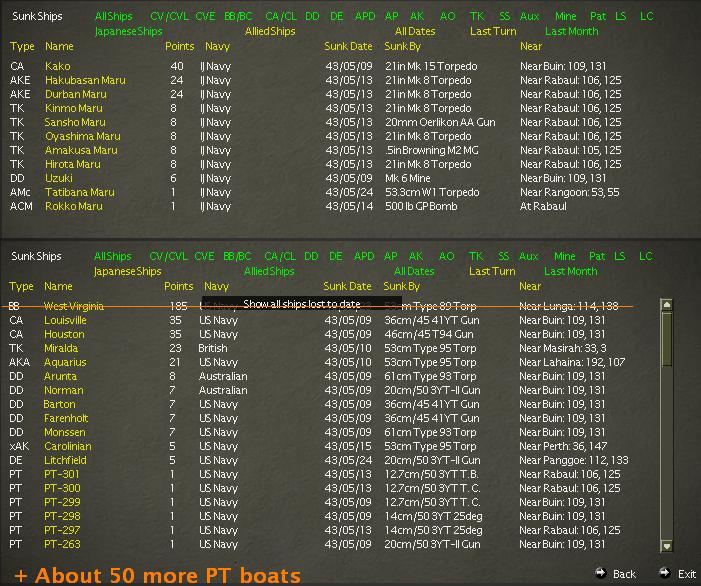Open the sunk ship Hakubasan Maru
Image resolution: width=701 pixels, height=586 pixels.
pos(85,80)
